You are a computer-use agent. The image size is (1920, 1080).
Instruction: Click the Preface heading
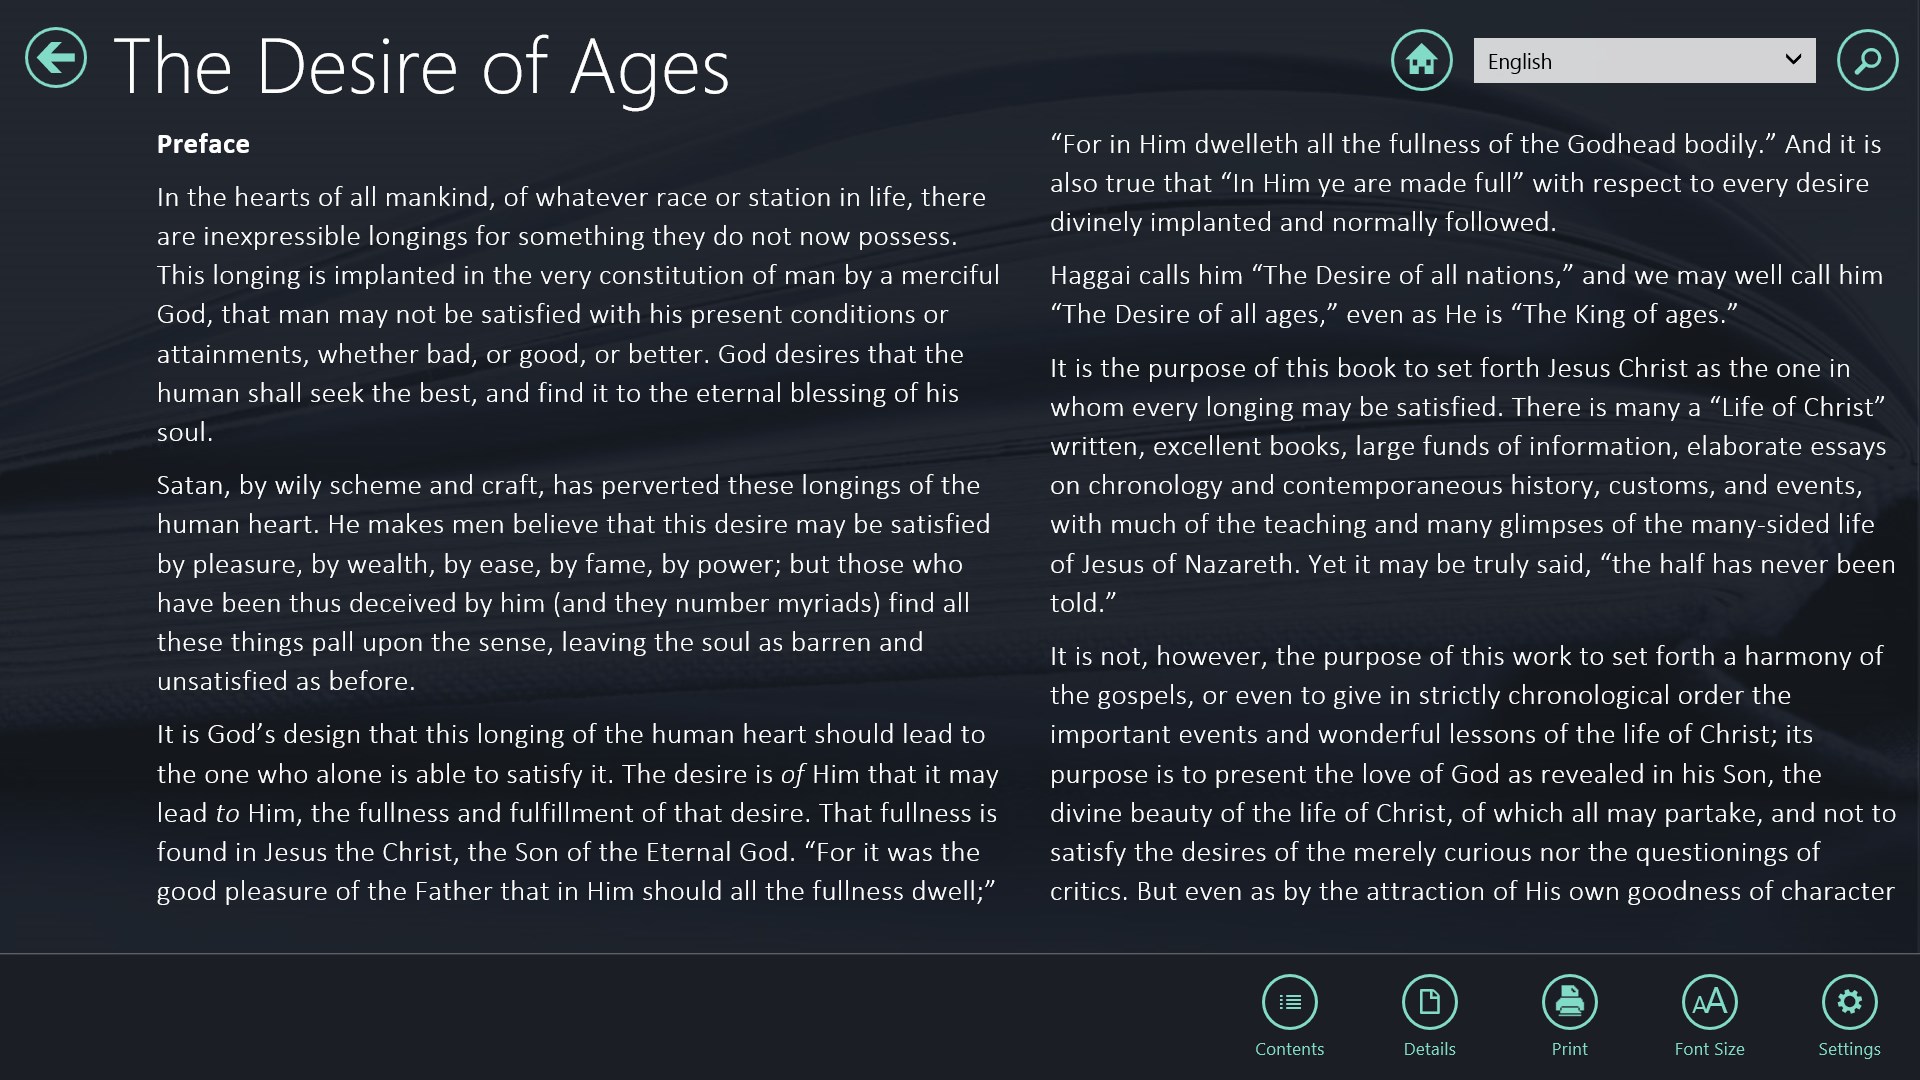[203, 144]
